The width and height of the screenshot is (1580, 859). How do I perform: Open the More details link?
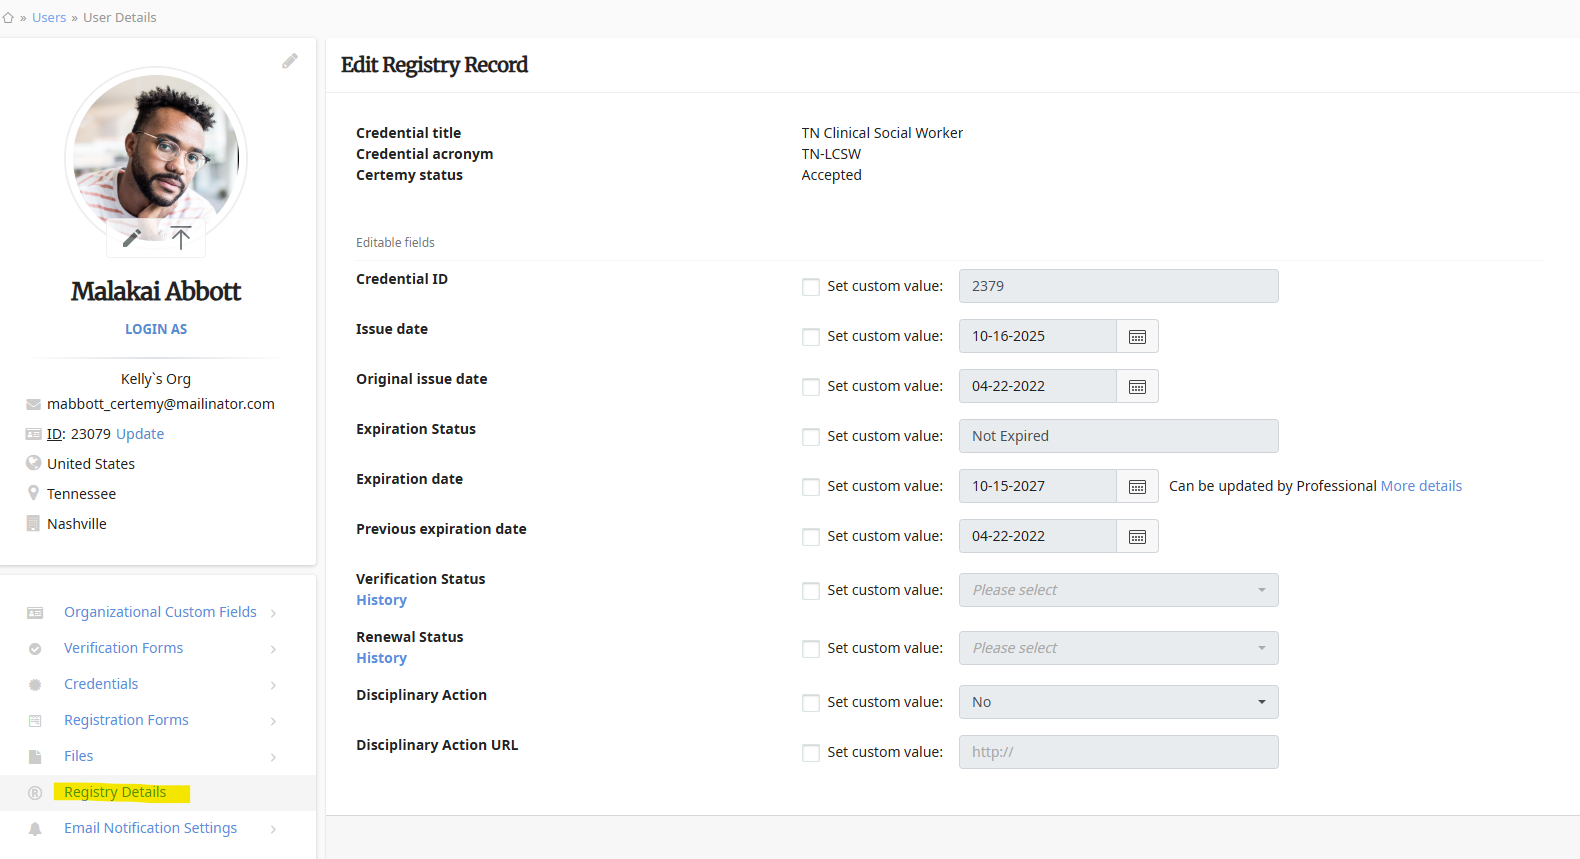[1421, 486]
